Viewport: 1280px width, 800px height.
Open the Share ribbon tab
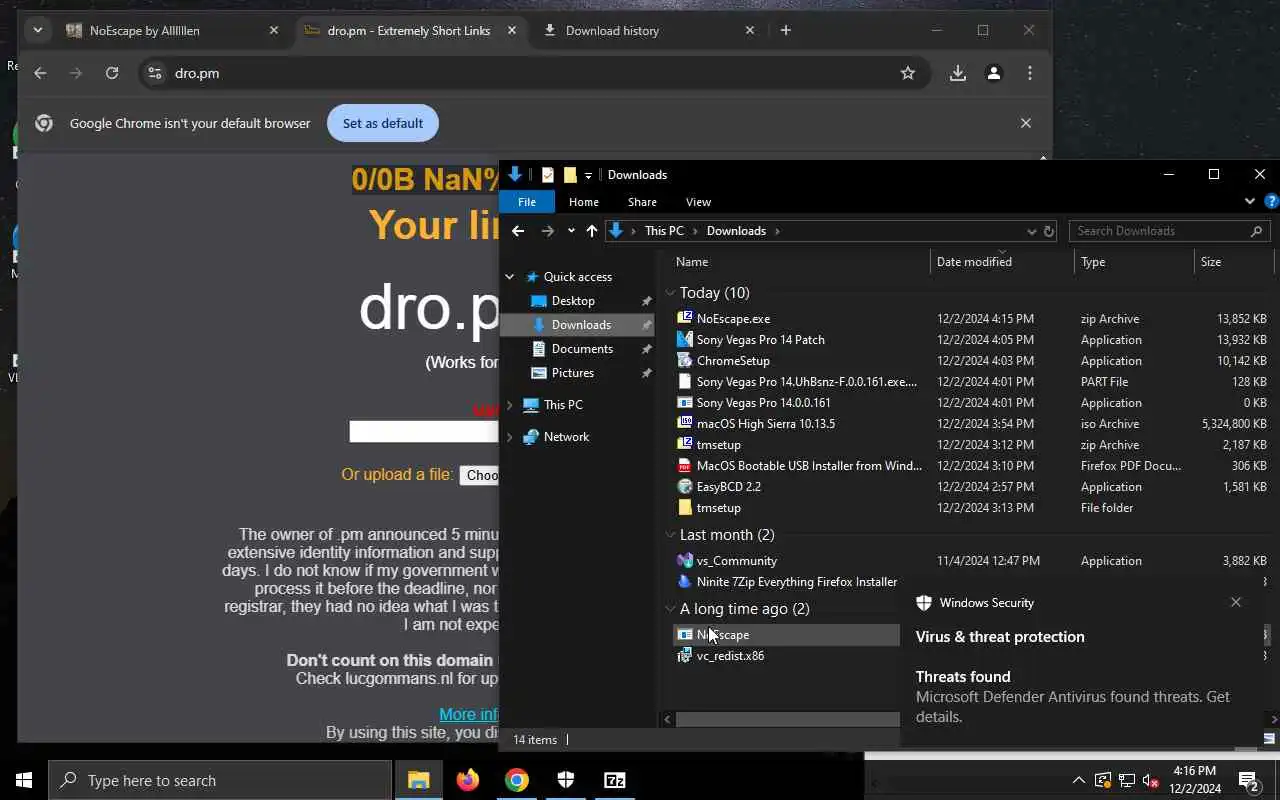(642, 202)
